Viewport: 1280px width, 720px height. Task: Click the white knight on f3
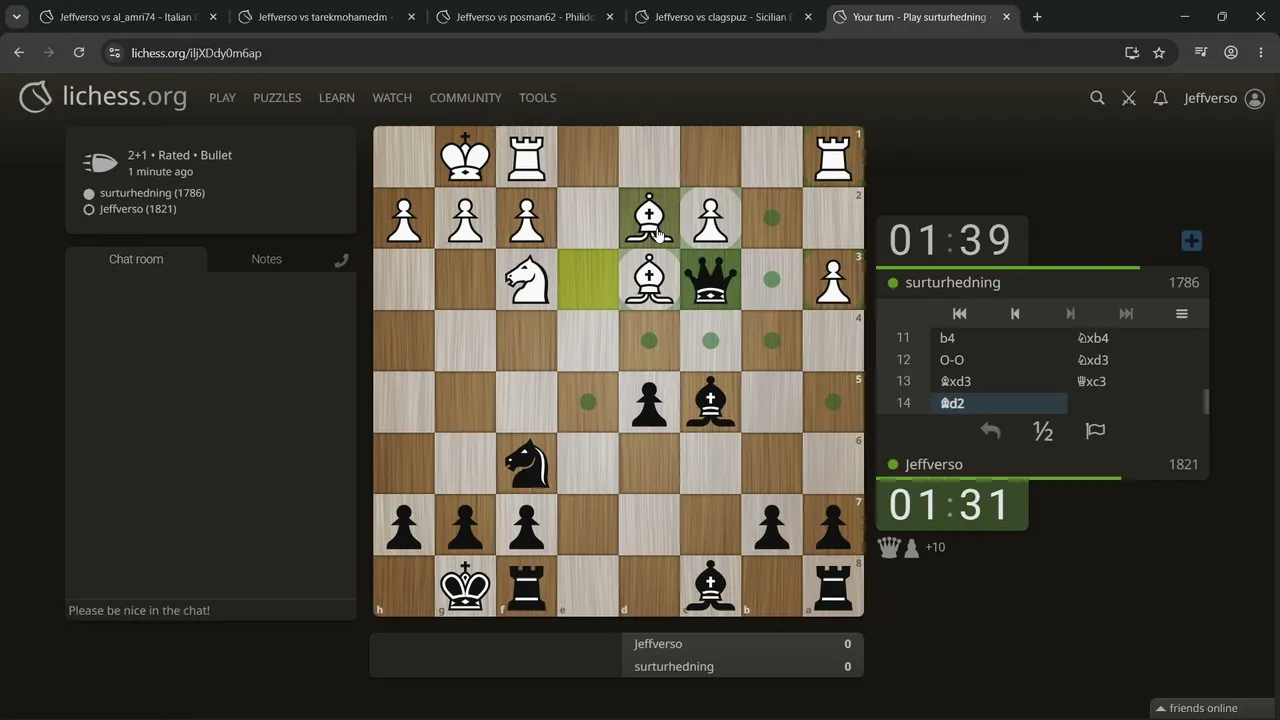click(526, 280)
